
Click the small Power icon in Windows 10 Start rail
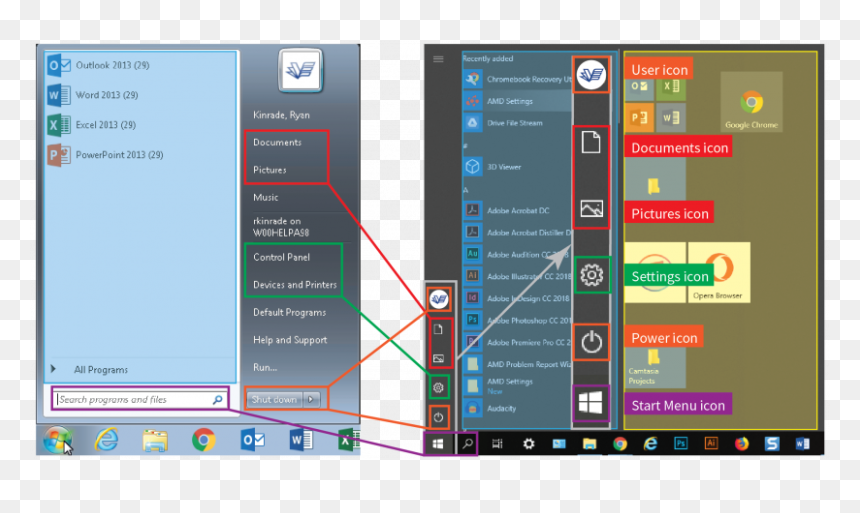[438, 417]
